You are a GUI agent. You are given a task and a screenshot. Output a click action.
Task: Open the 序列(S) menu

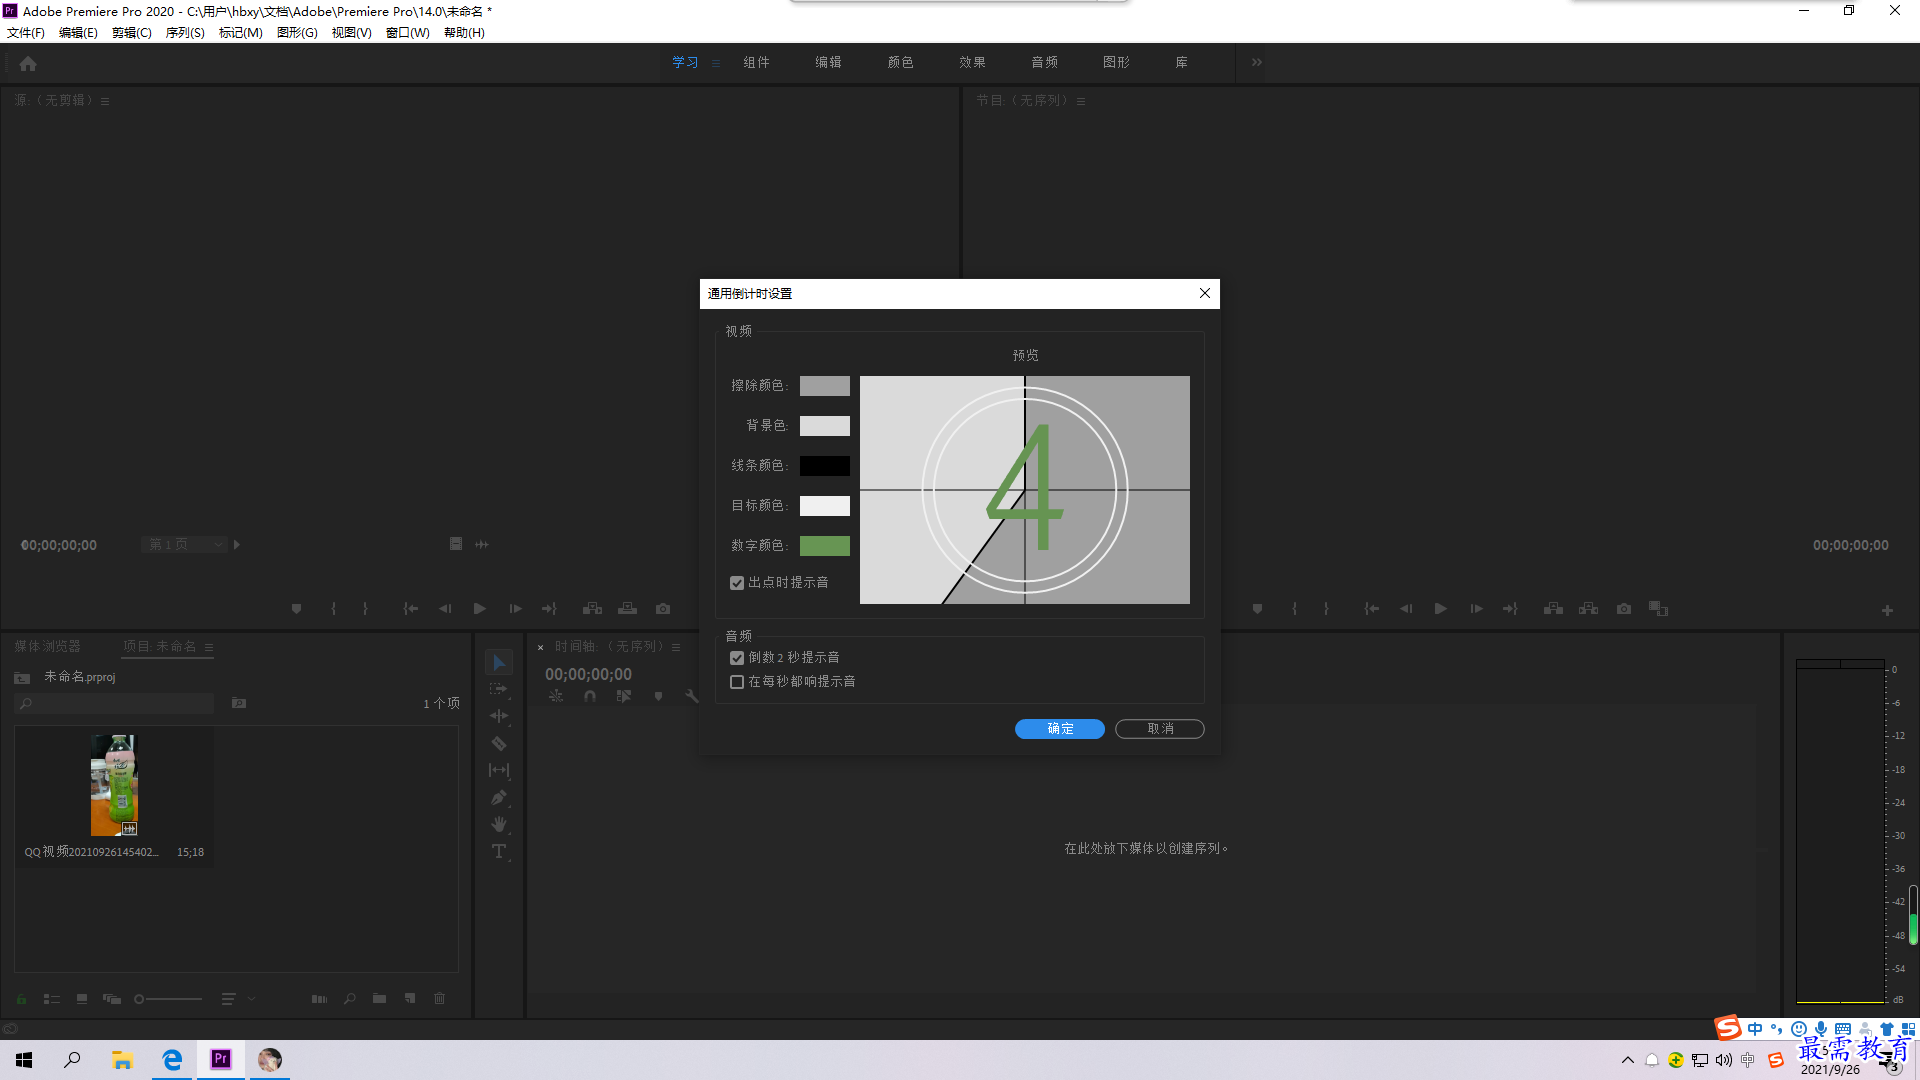(185, 33)
